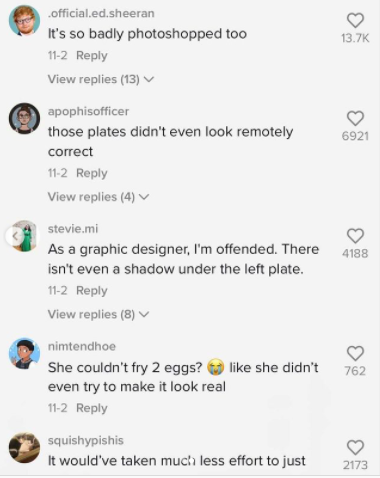Like stevie.mi's graphic designer comment
This screenshot has width=380, height=478.
point(355,236)
